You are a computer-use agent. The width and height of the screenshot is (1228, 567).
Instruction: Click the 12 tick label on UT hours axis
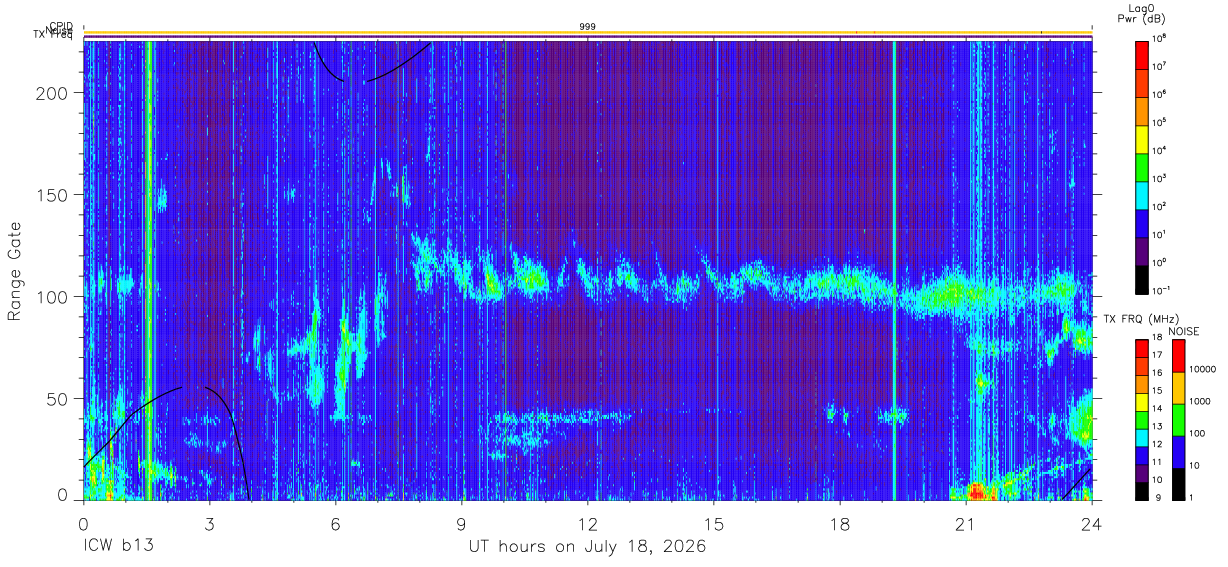(587, 522)
